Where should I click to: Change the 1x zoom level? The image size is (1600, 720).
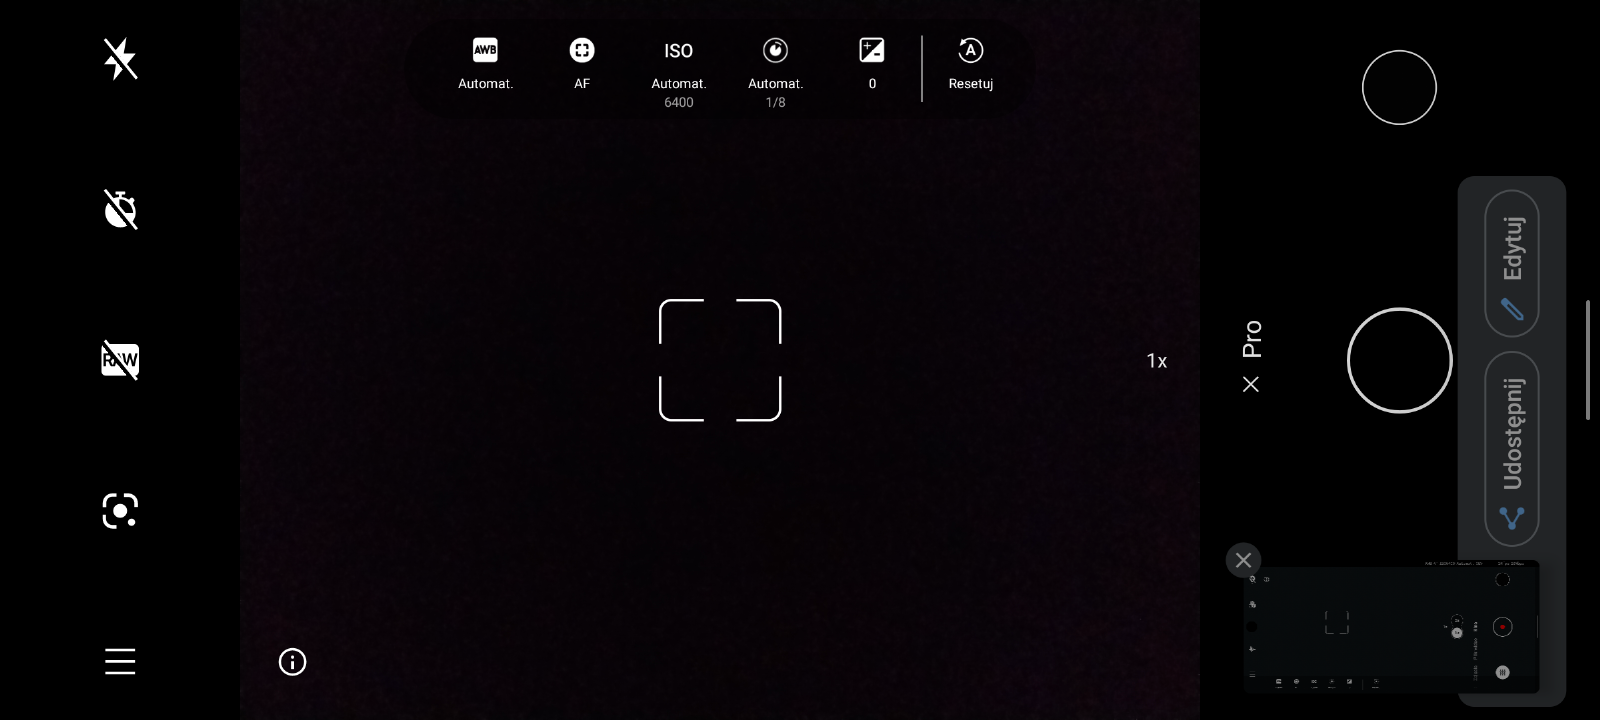tap(1156, 361)
